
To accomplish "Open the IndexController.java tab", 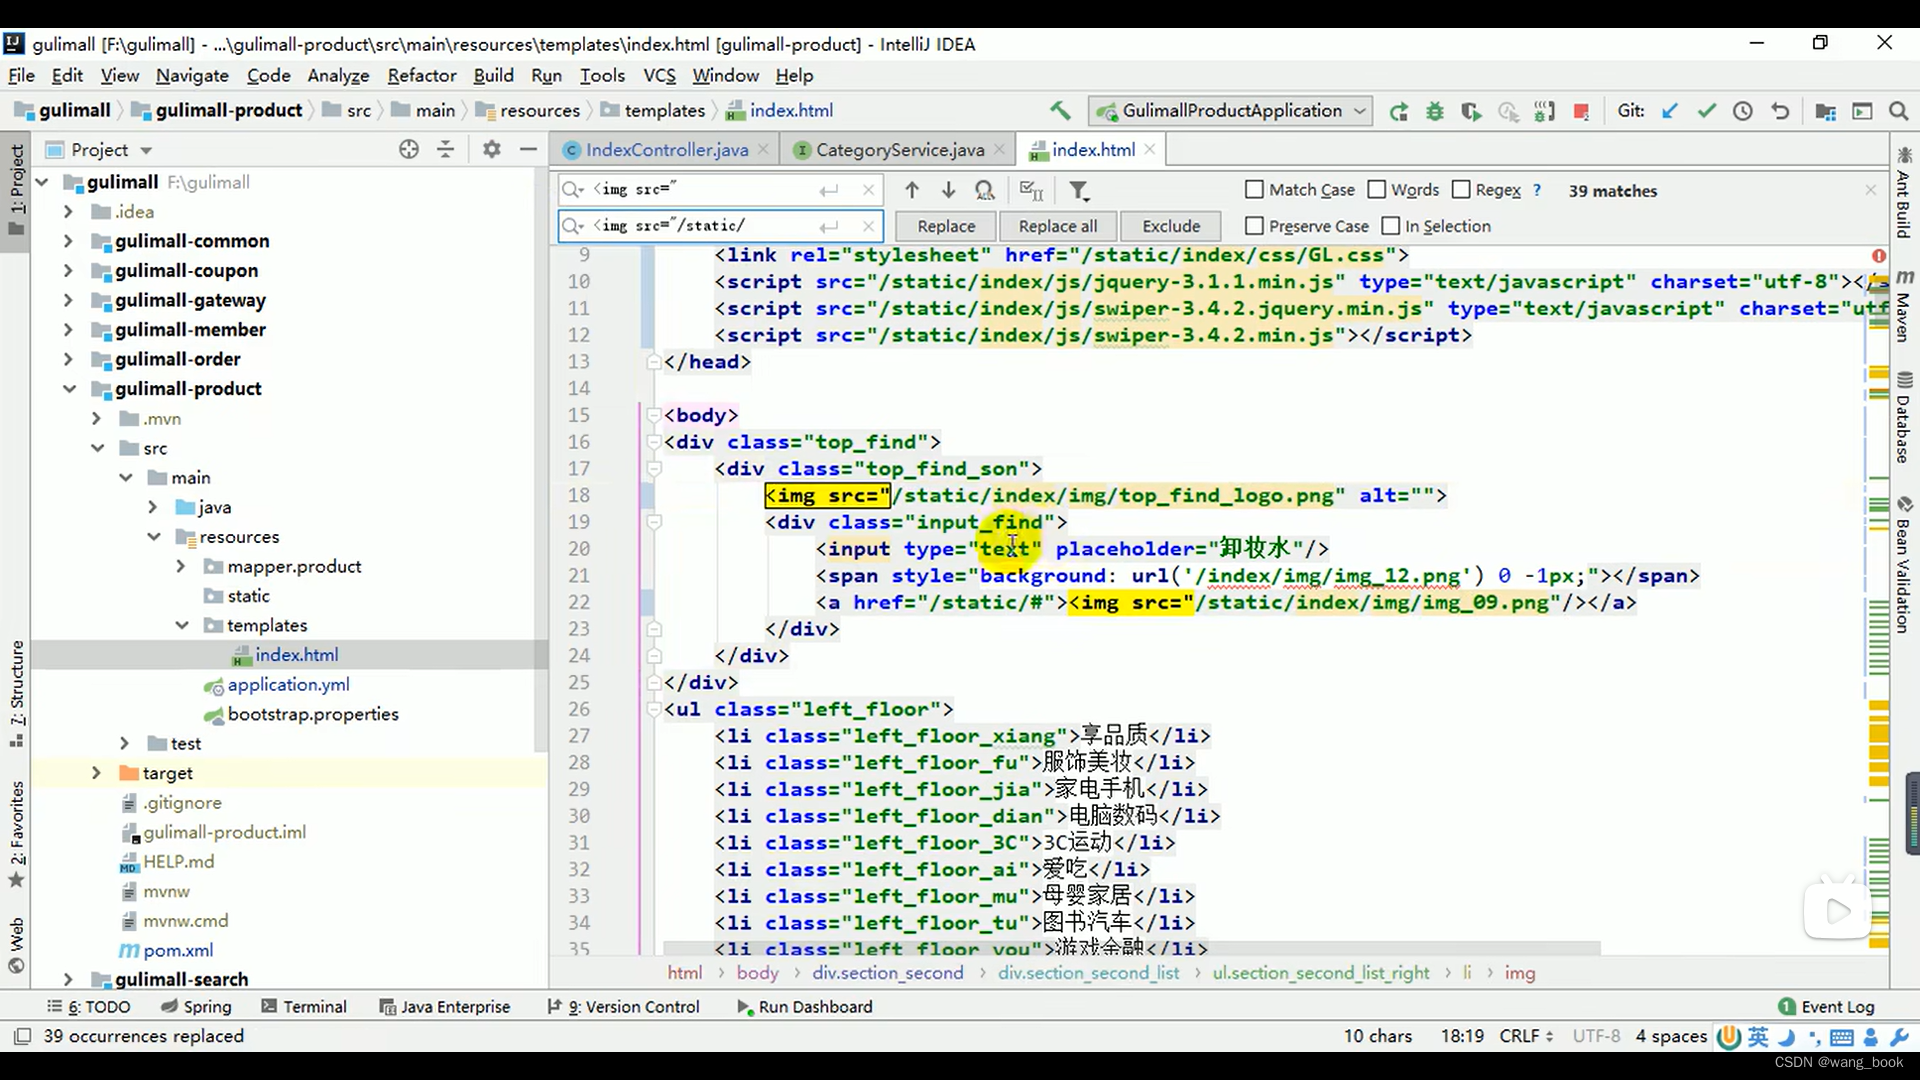I will [667, 149].
